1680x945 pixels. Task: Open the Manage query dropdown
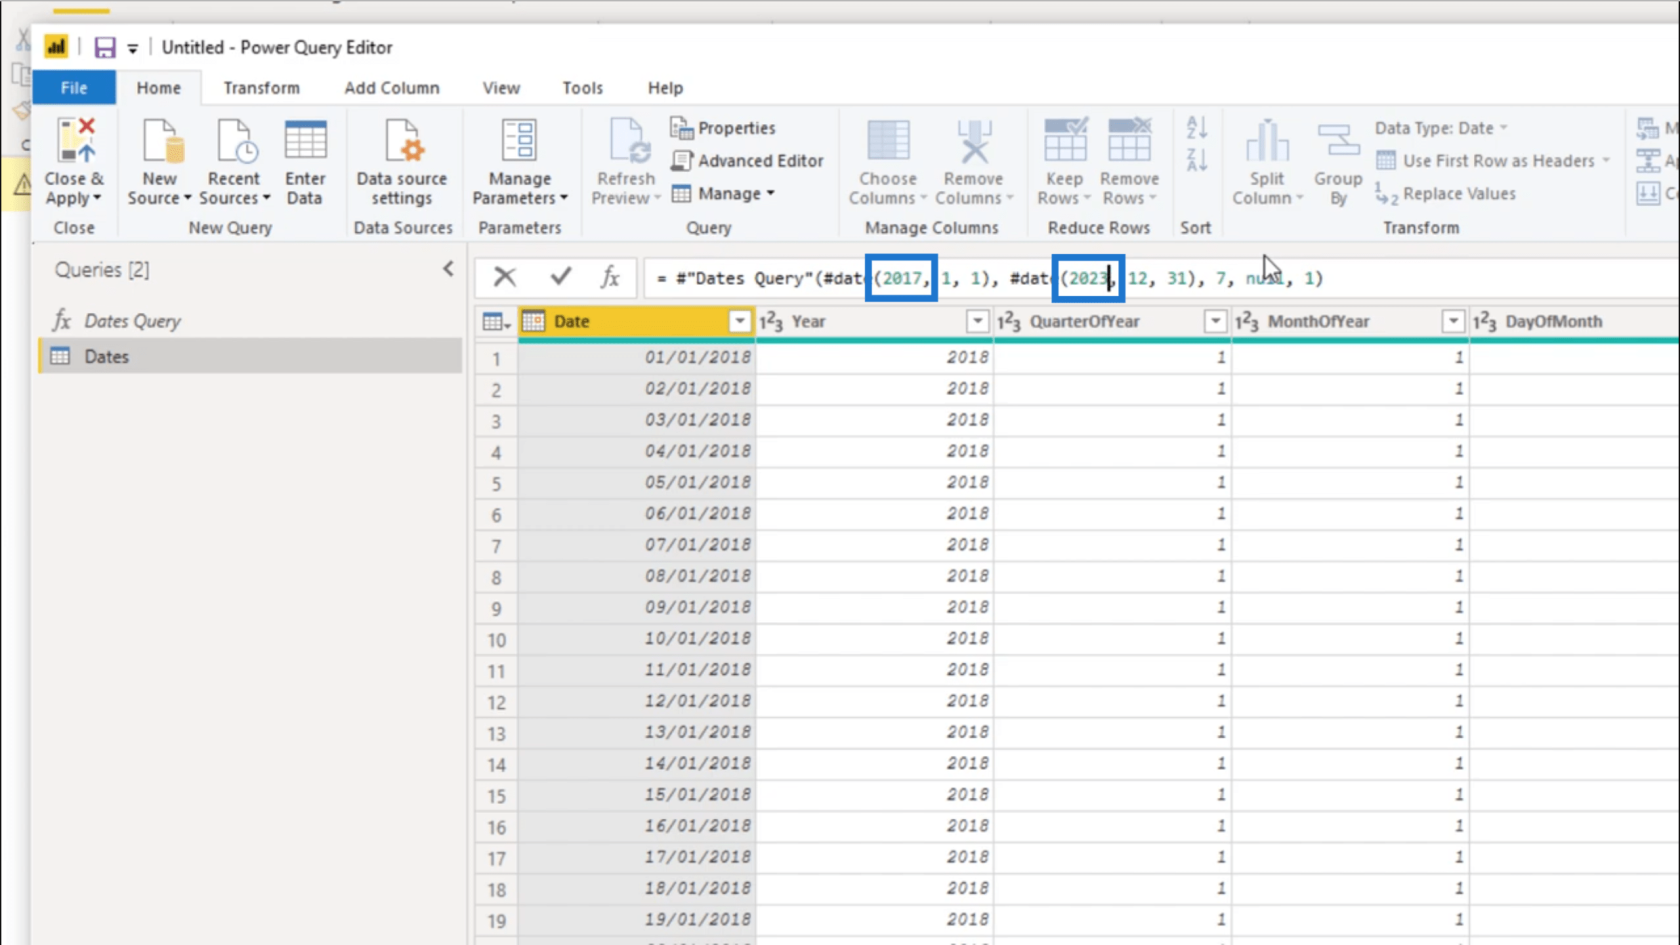click(724, 194)
